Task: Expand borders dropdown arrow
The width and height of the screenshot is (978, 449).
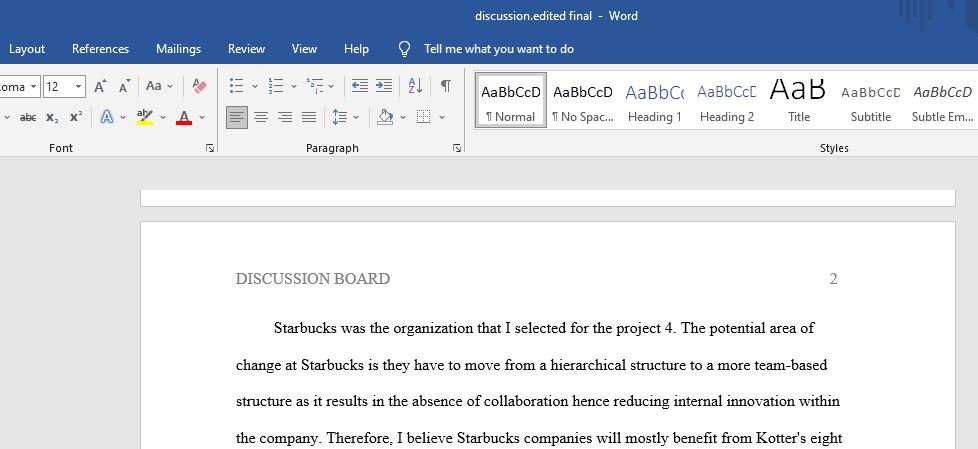Action: [442, 117]
